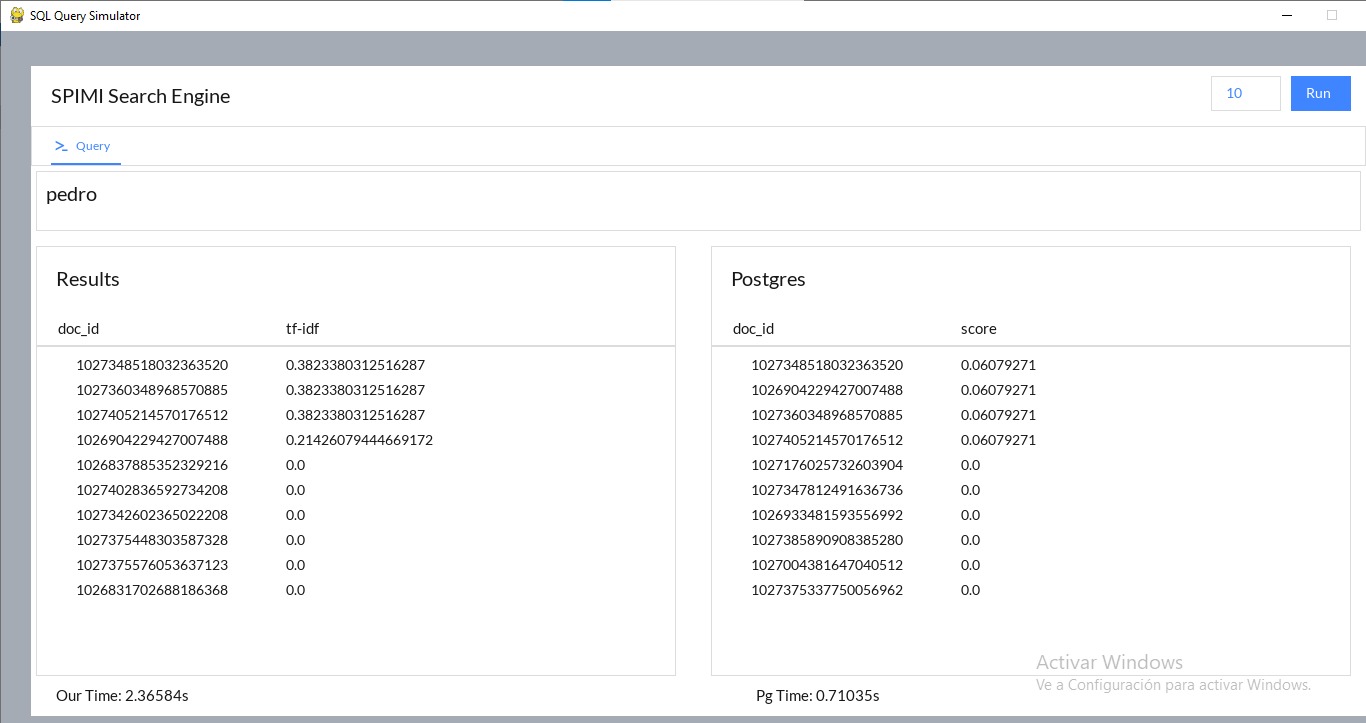Click Our Time: 2.36584s label
The image size is (1366, 723).
(122, 696)
